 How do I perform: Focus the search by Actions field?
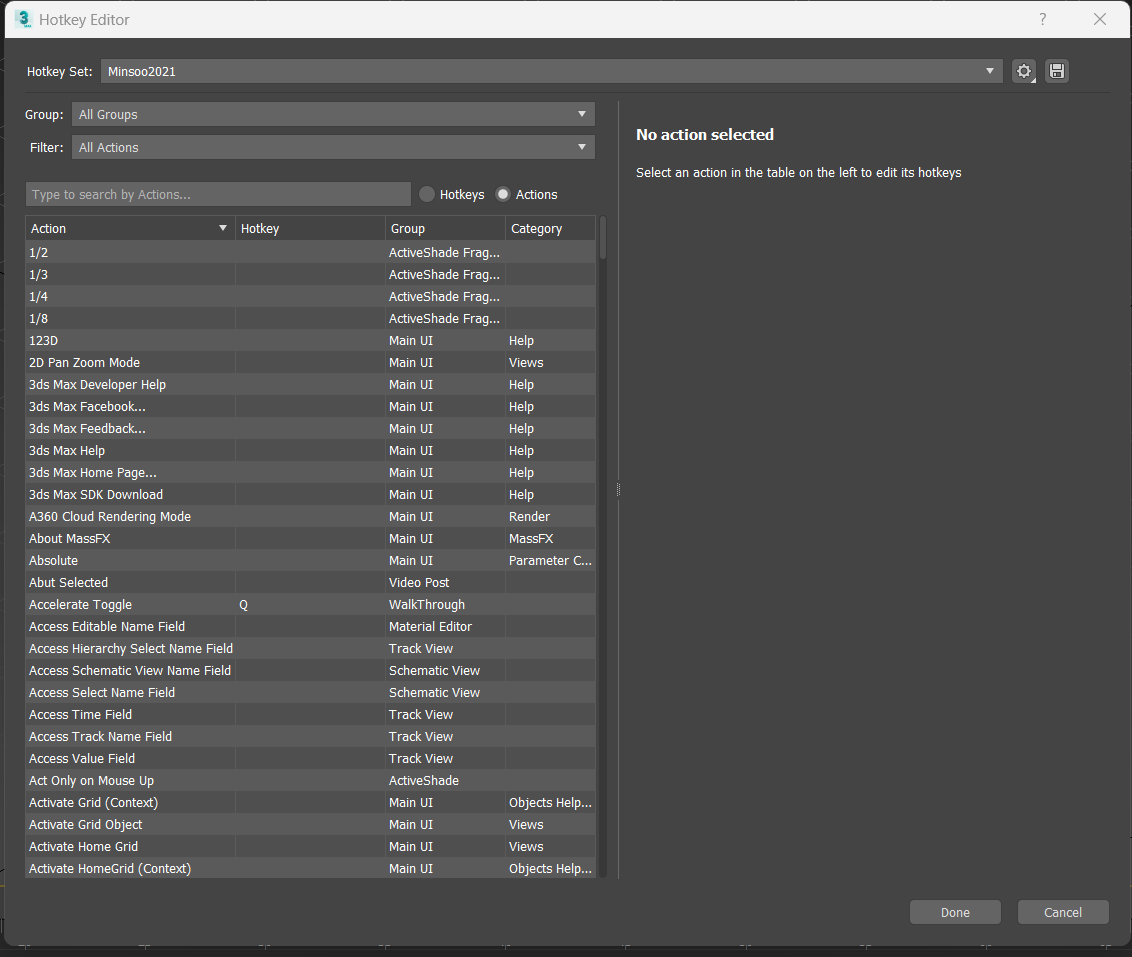coord(218,194)
